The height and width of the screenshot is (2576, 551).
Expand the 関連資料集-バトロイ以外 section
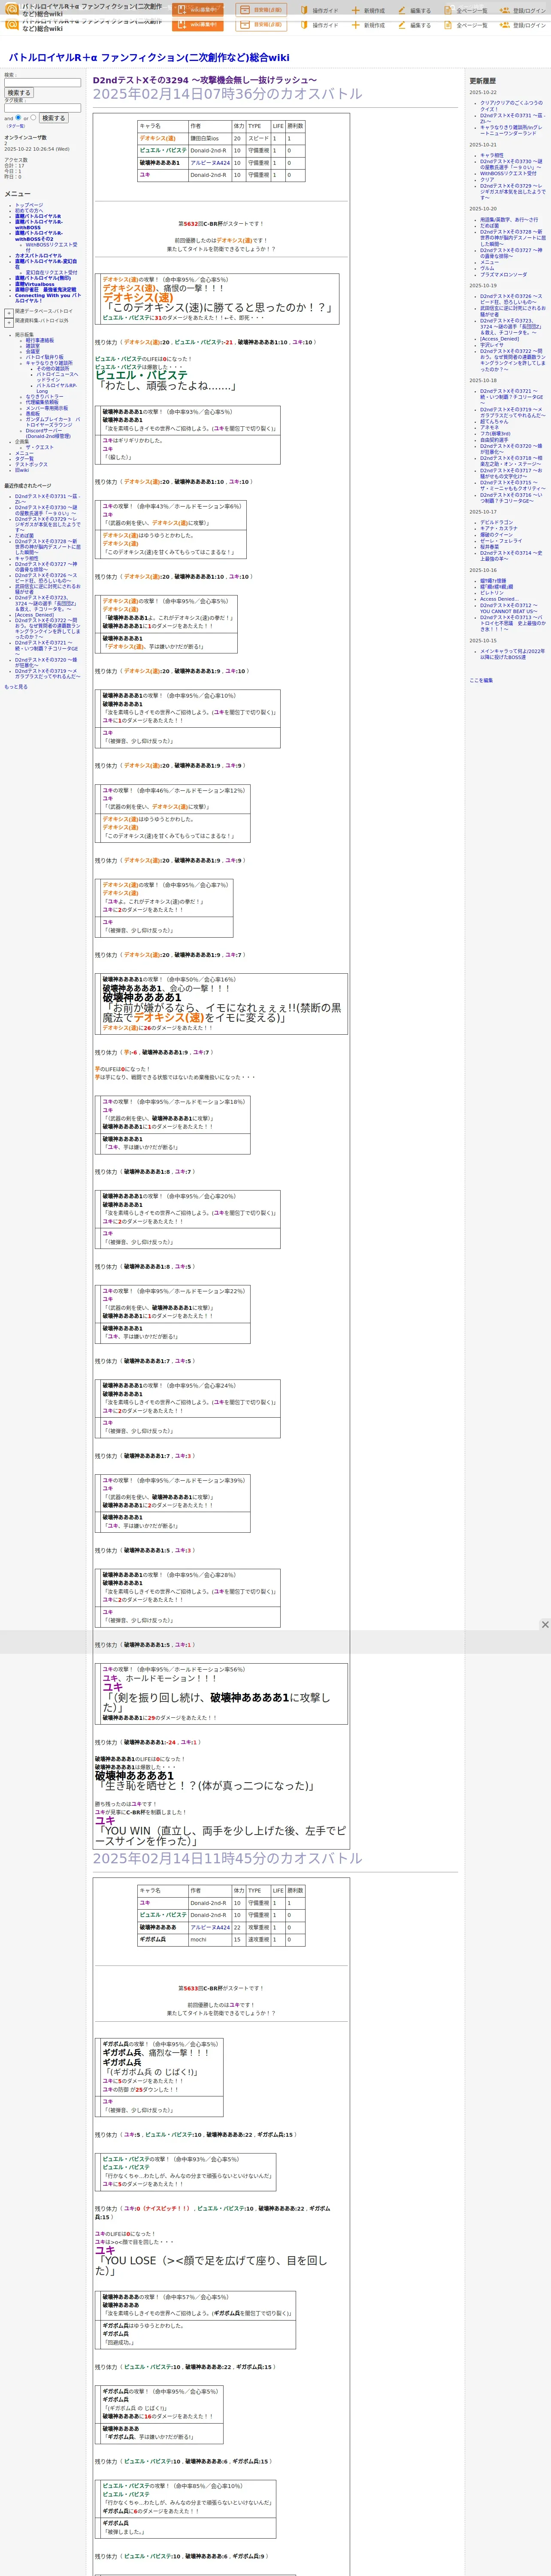click(9, 323)
